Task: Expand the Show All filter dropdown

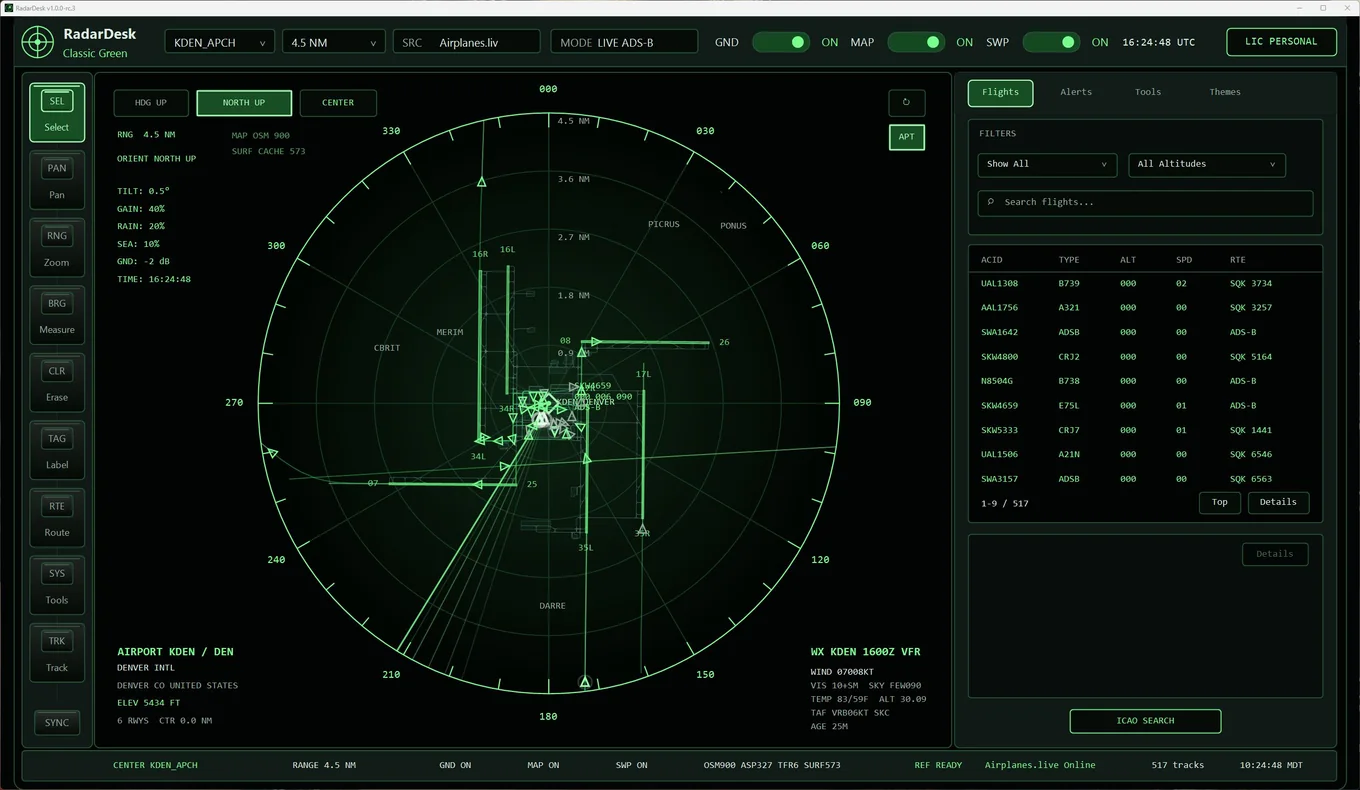Action: coord(1047,164)
